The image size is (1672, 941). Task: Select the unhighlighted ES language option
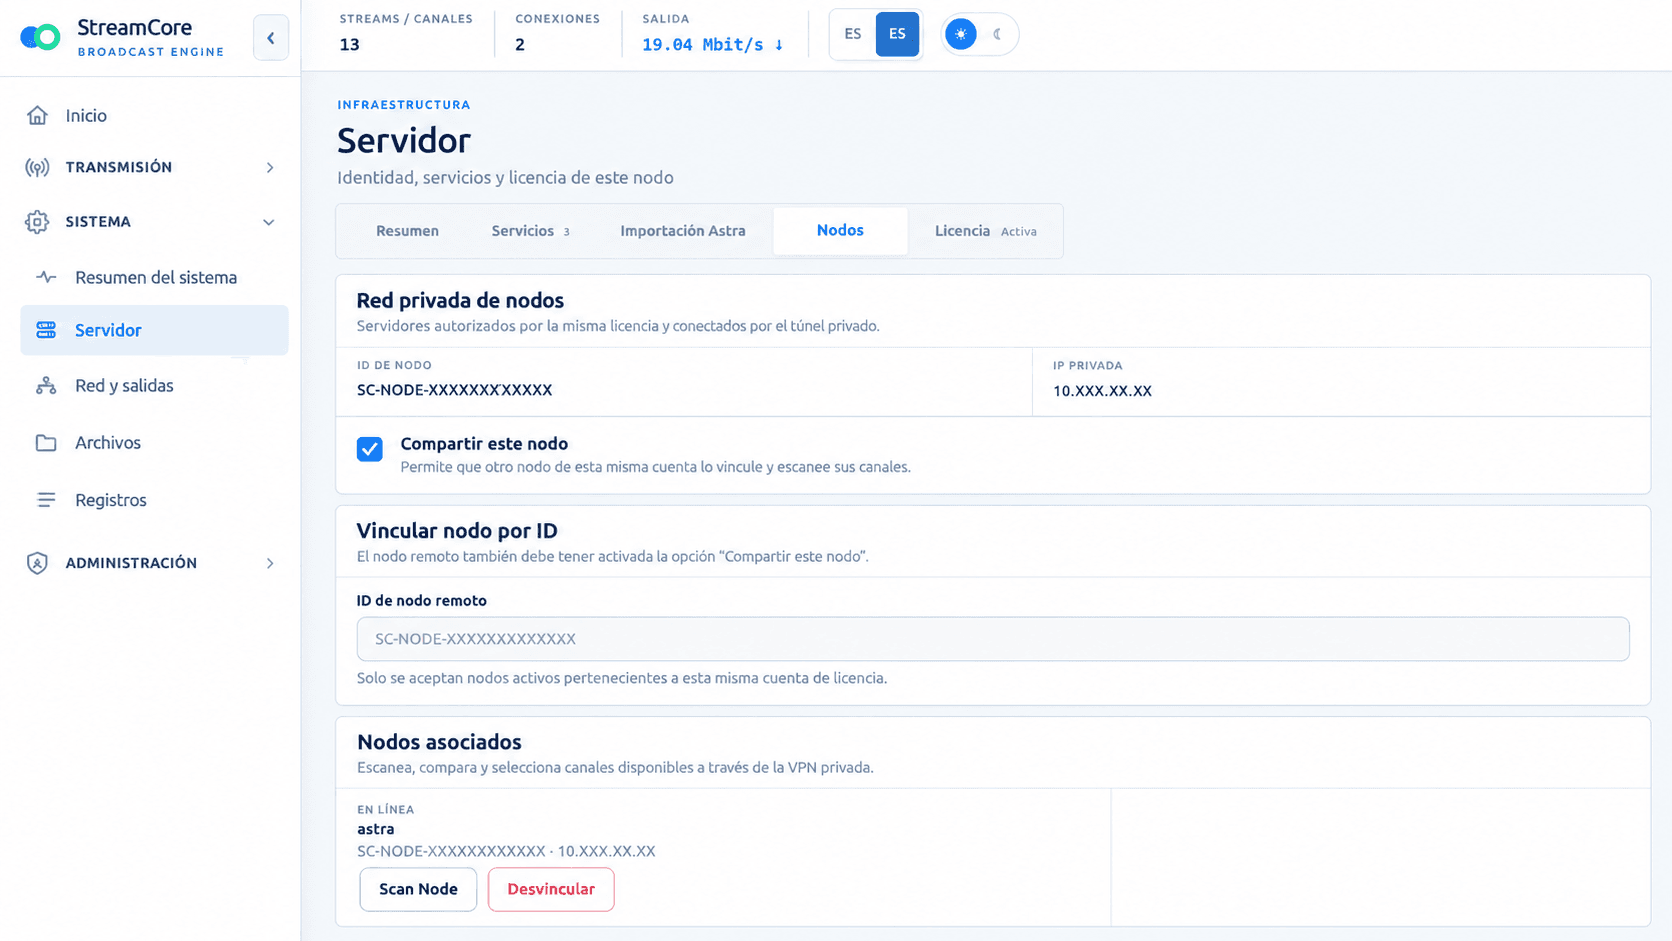853,34
